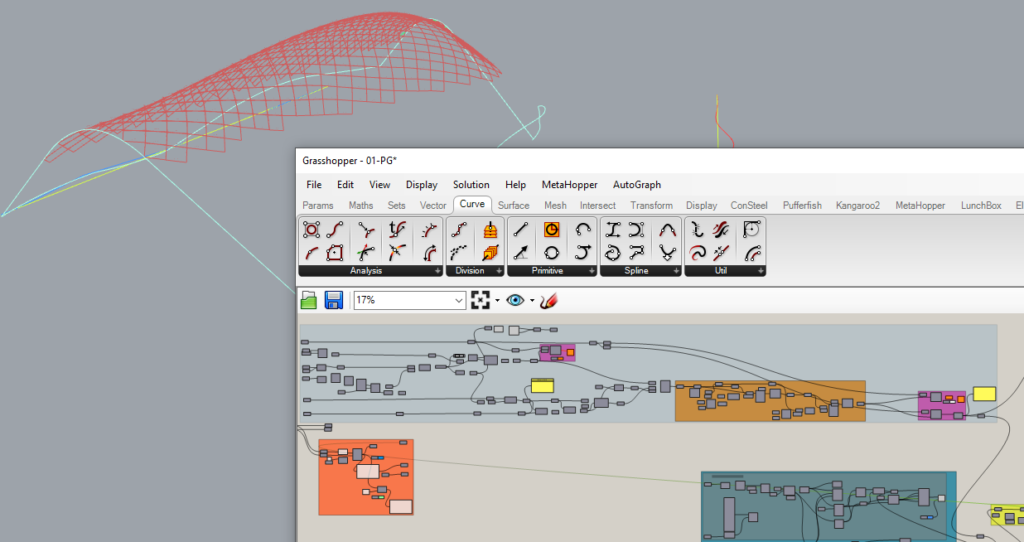
Task: Switch to the Pufferfish tab
Action: coord(802,205)
